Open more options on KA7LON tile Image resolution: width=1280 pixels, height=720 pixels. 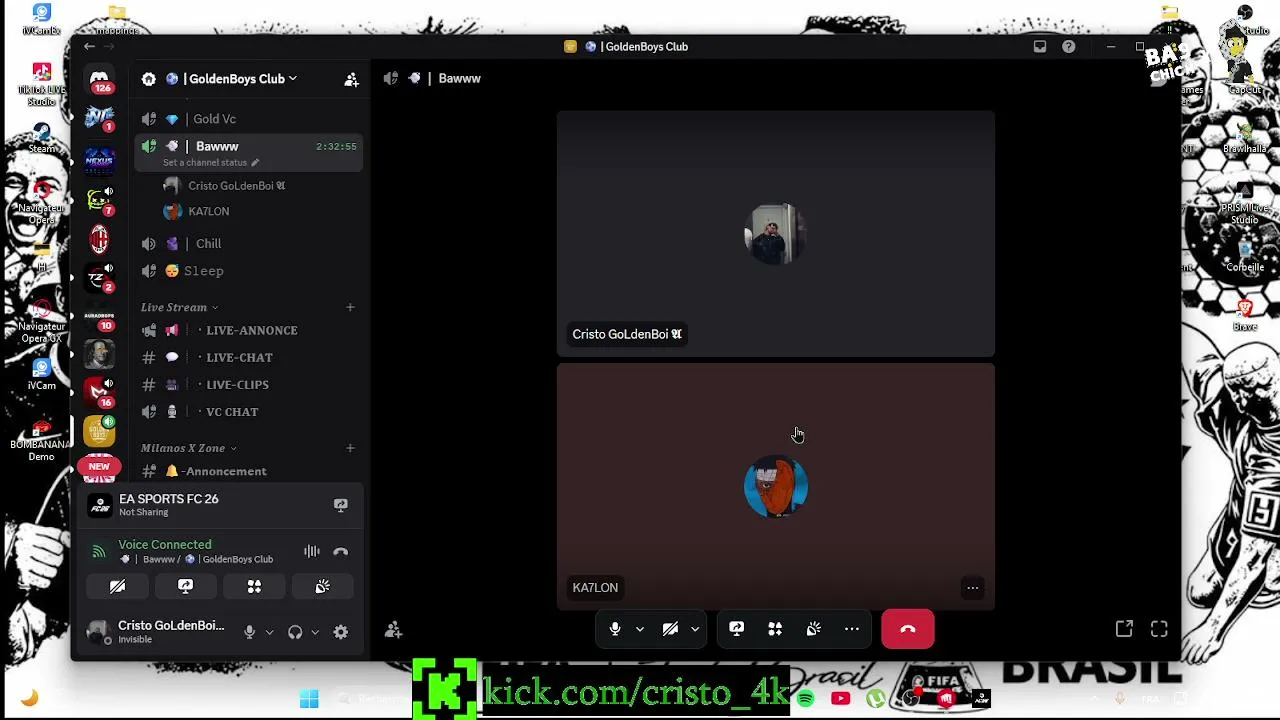[x=972, y=588]
